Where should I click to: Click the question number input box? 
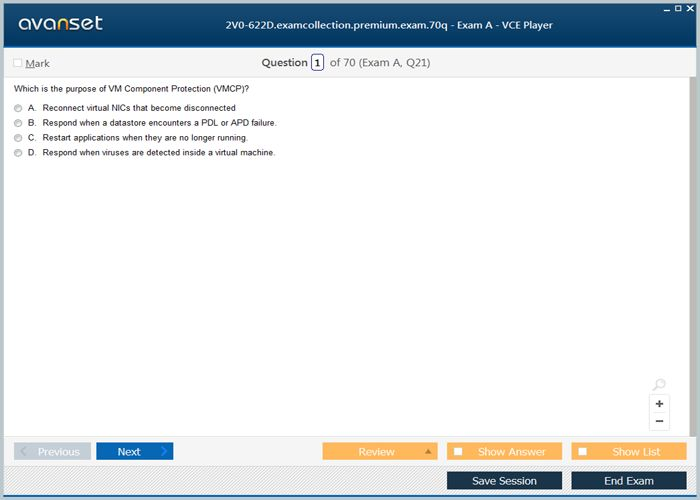(x=317, y=63)
